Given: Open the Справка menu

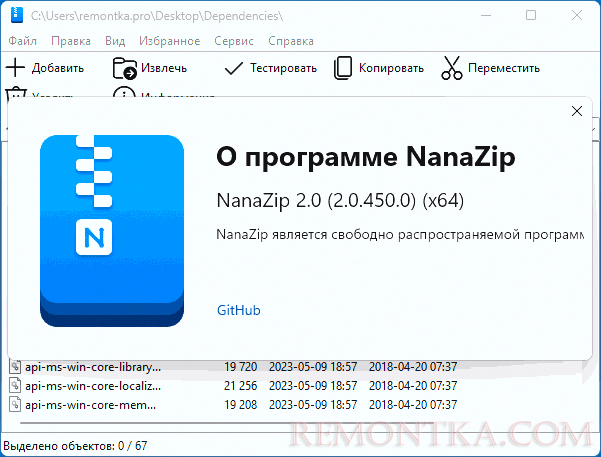Looking at the screenshot, I should pyautogui.click(x=291, y=41).
